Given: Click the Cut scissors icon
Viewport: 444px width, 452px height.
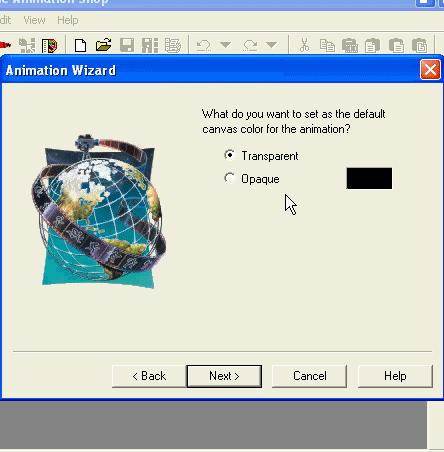Looking at the screenshot, I should tap(304, 45).
